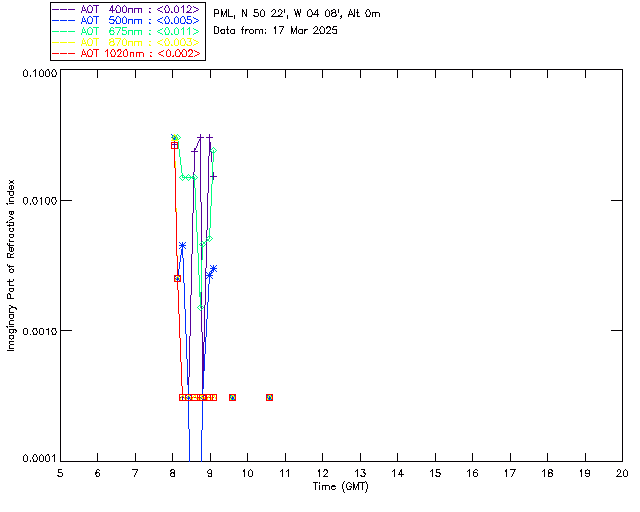Click the x-axis tick label 17

(x=510, y=473)
